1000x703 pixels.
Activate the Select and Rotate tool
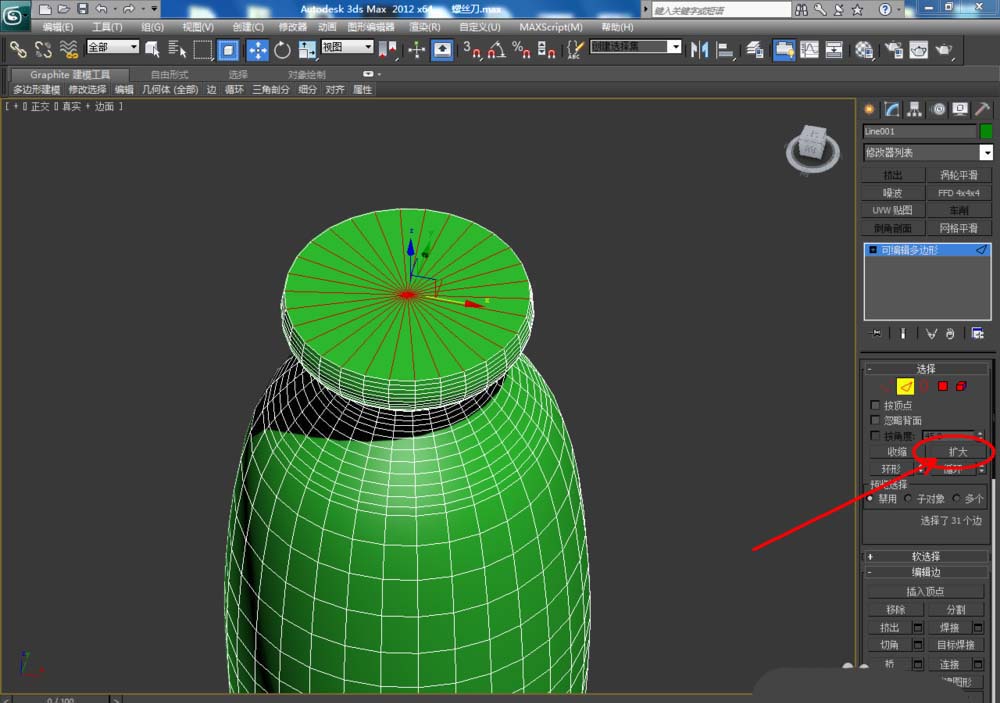(282, 49)
